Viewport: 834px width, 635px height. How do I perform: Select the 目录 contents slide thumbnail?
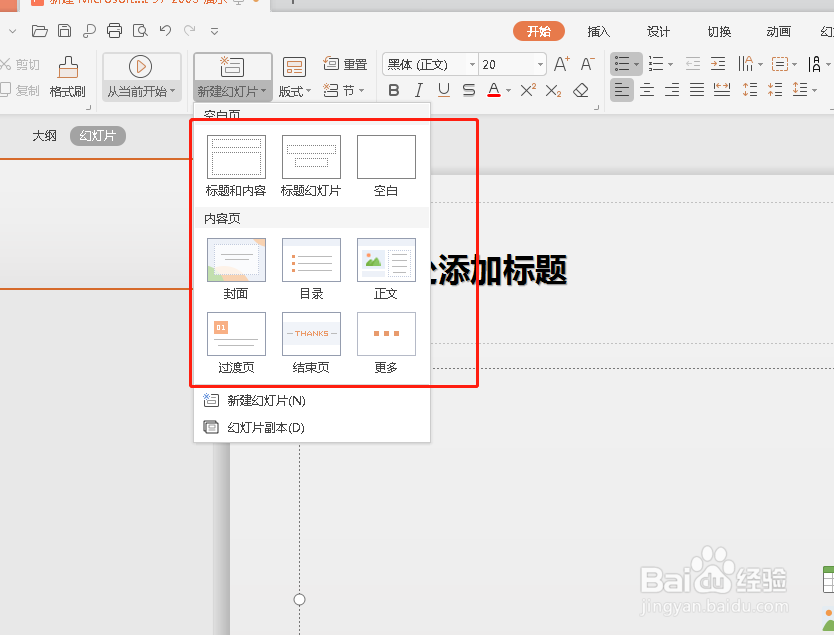click(311, 262)
